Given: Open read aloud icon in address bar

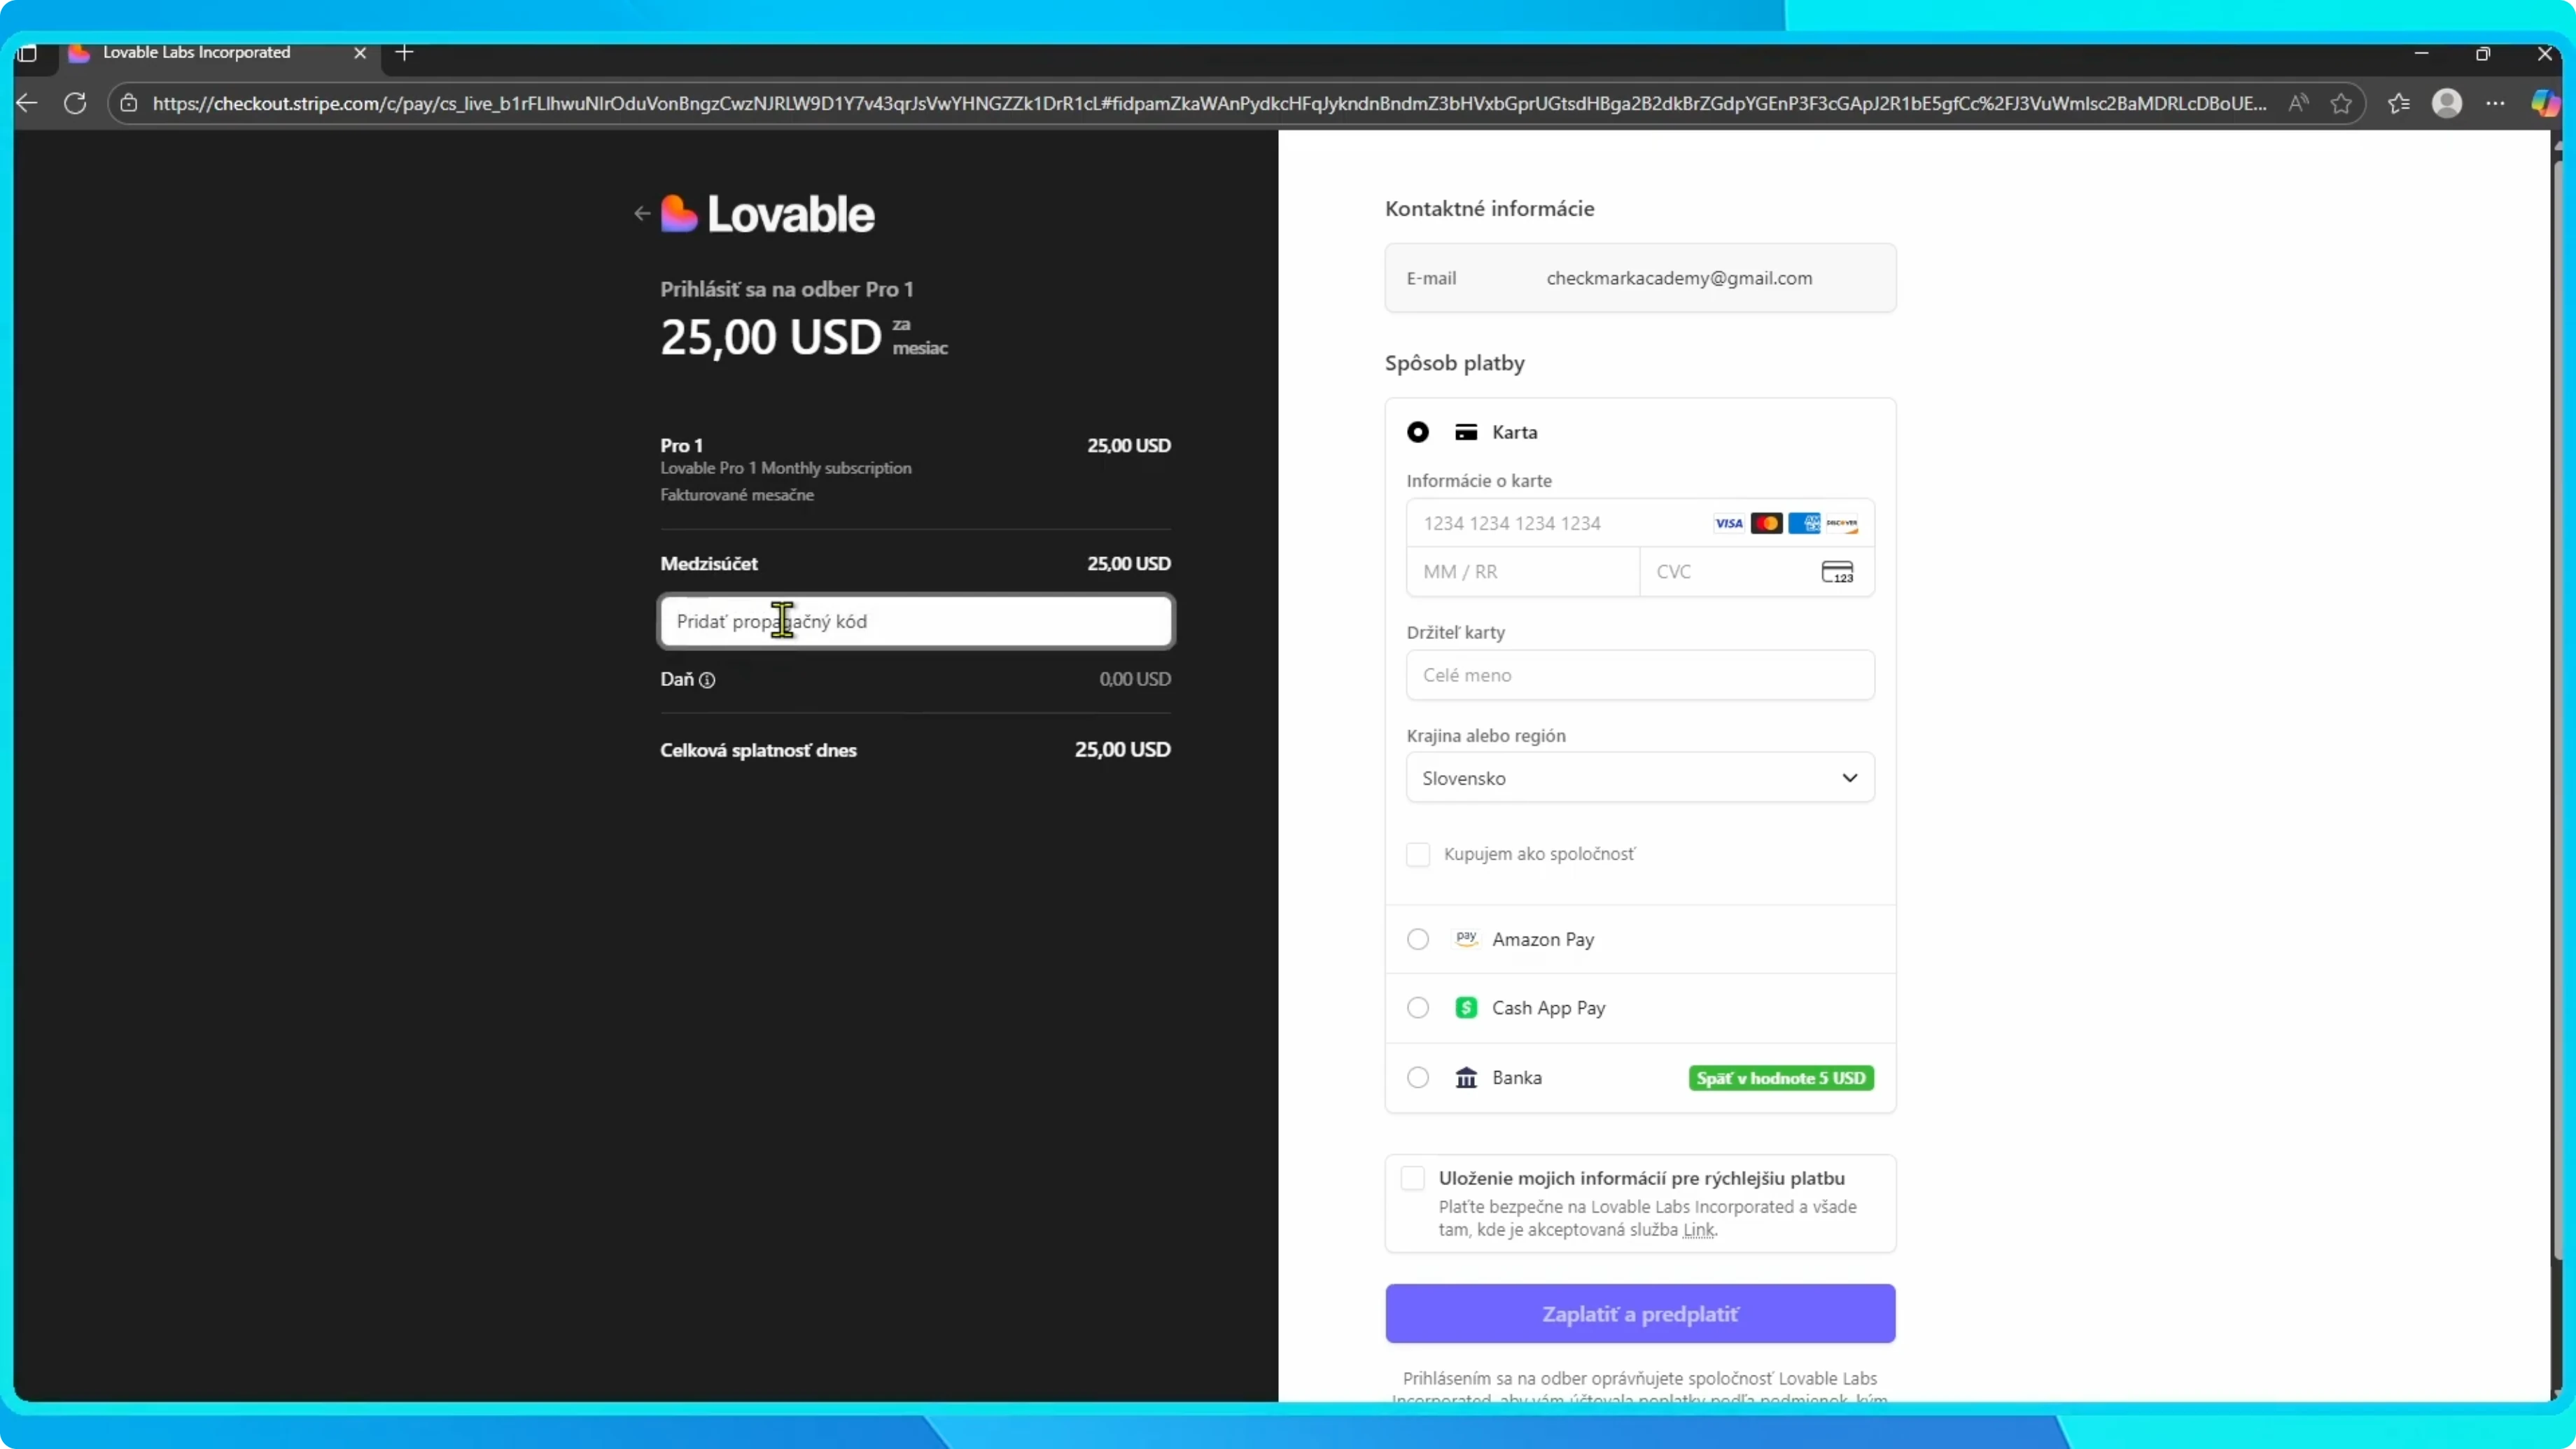Looking at the screenshot, I should point(2298,103).
